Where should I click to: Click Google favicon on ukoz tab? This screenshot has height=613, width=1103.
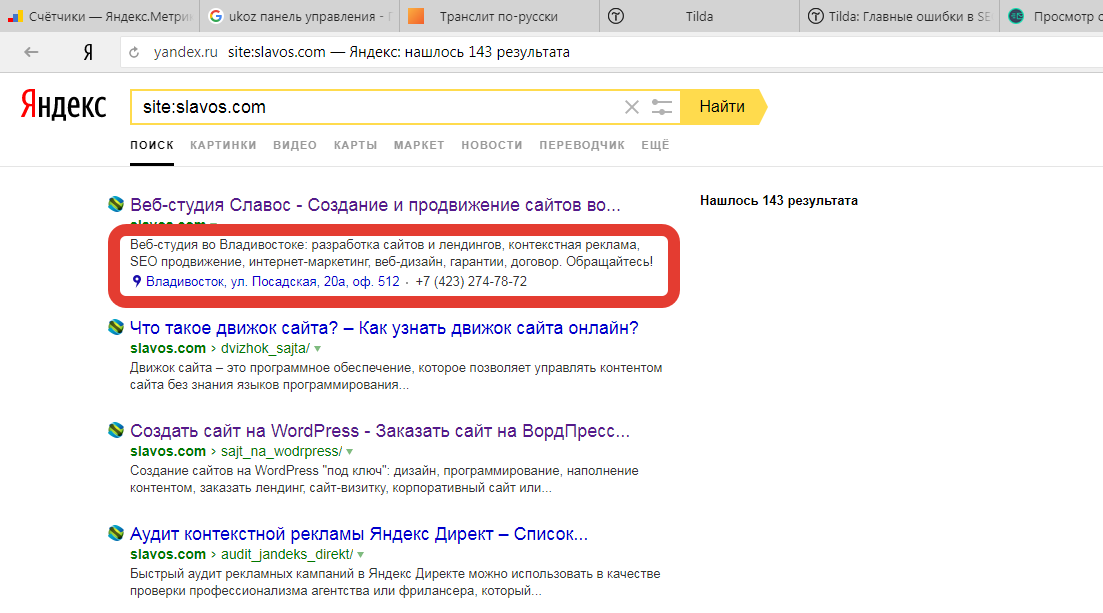click(x=216, y=16)
